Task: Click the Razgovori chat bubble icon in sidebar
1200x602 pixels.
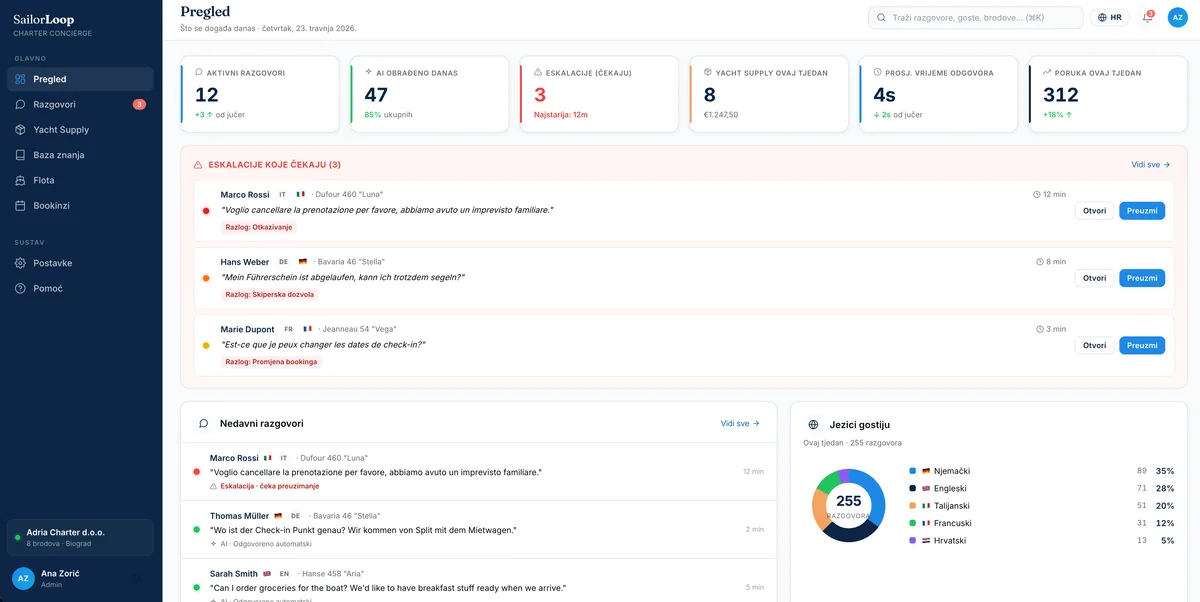Action: pyautogui.click(x=21, y=104)
